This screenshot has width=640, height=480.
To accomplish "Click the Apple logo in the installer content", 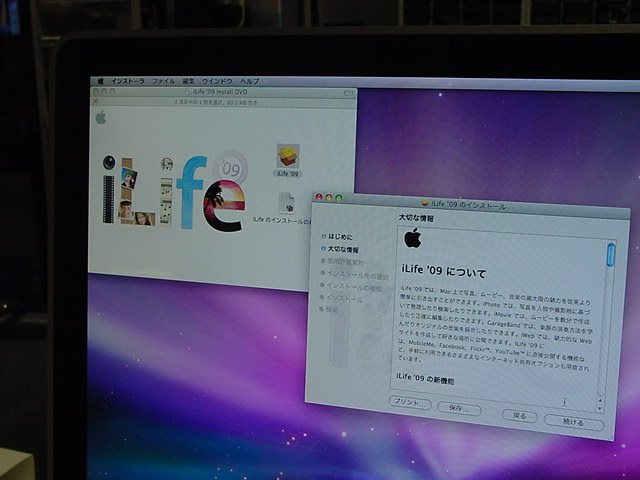I will point(413,238).
